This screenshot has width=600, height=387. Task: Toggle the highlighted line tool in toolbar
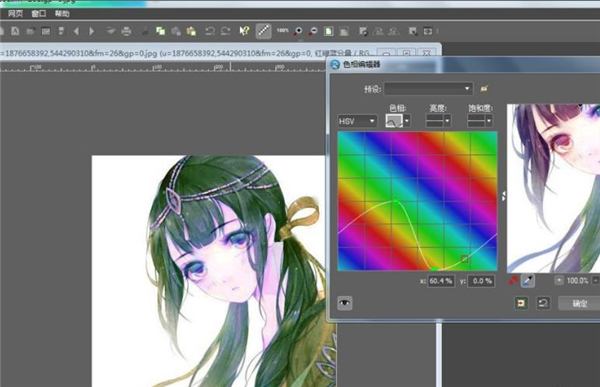point(263,31)
